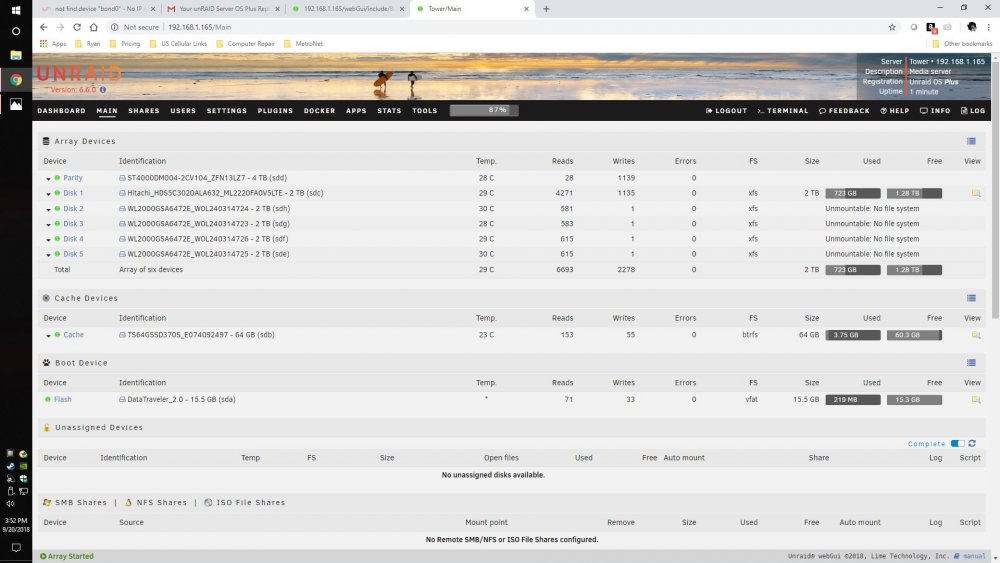Open Windows notification center
This screenshot has width=1000, height=563.
click(16, 548)
